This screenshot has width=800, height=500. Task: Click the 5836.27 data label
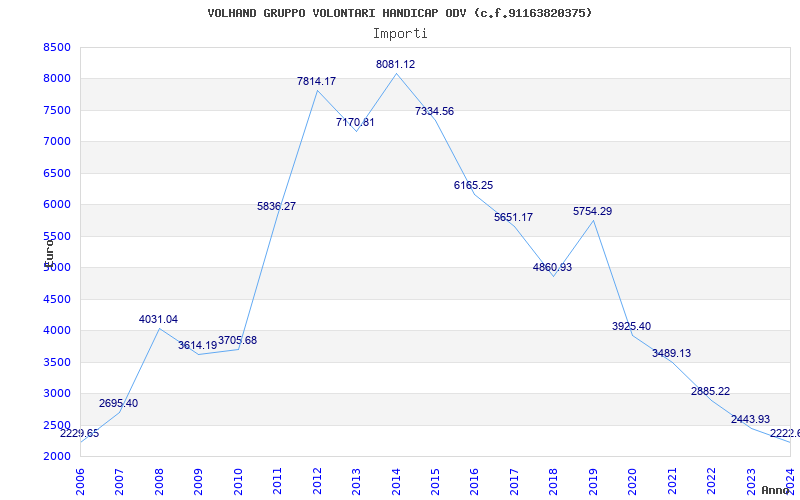pos(277,206)
